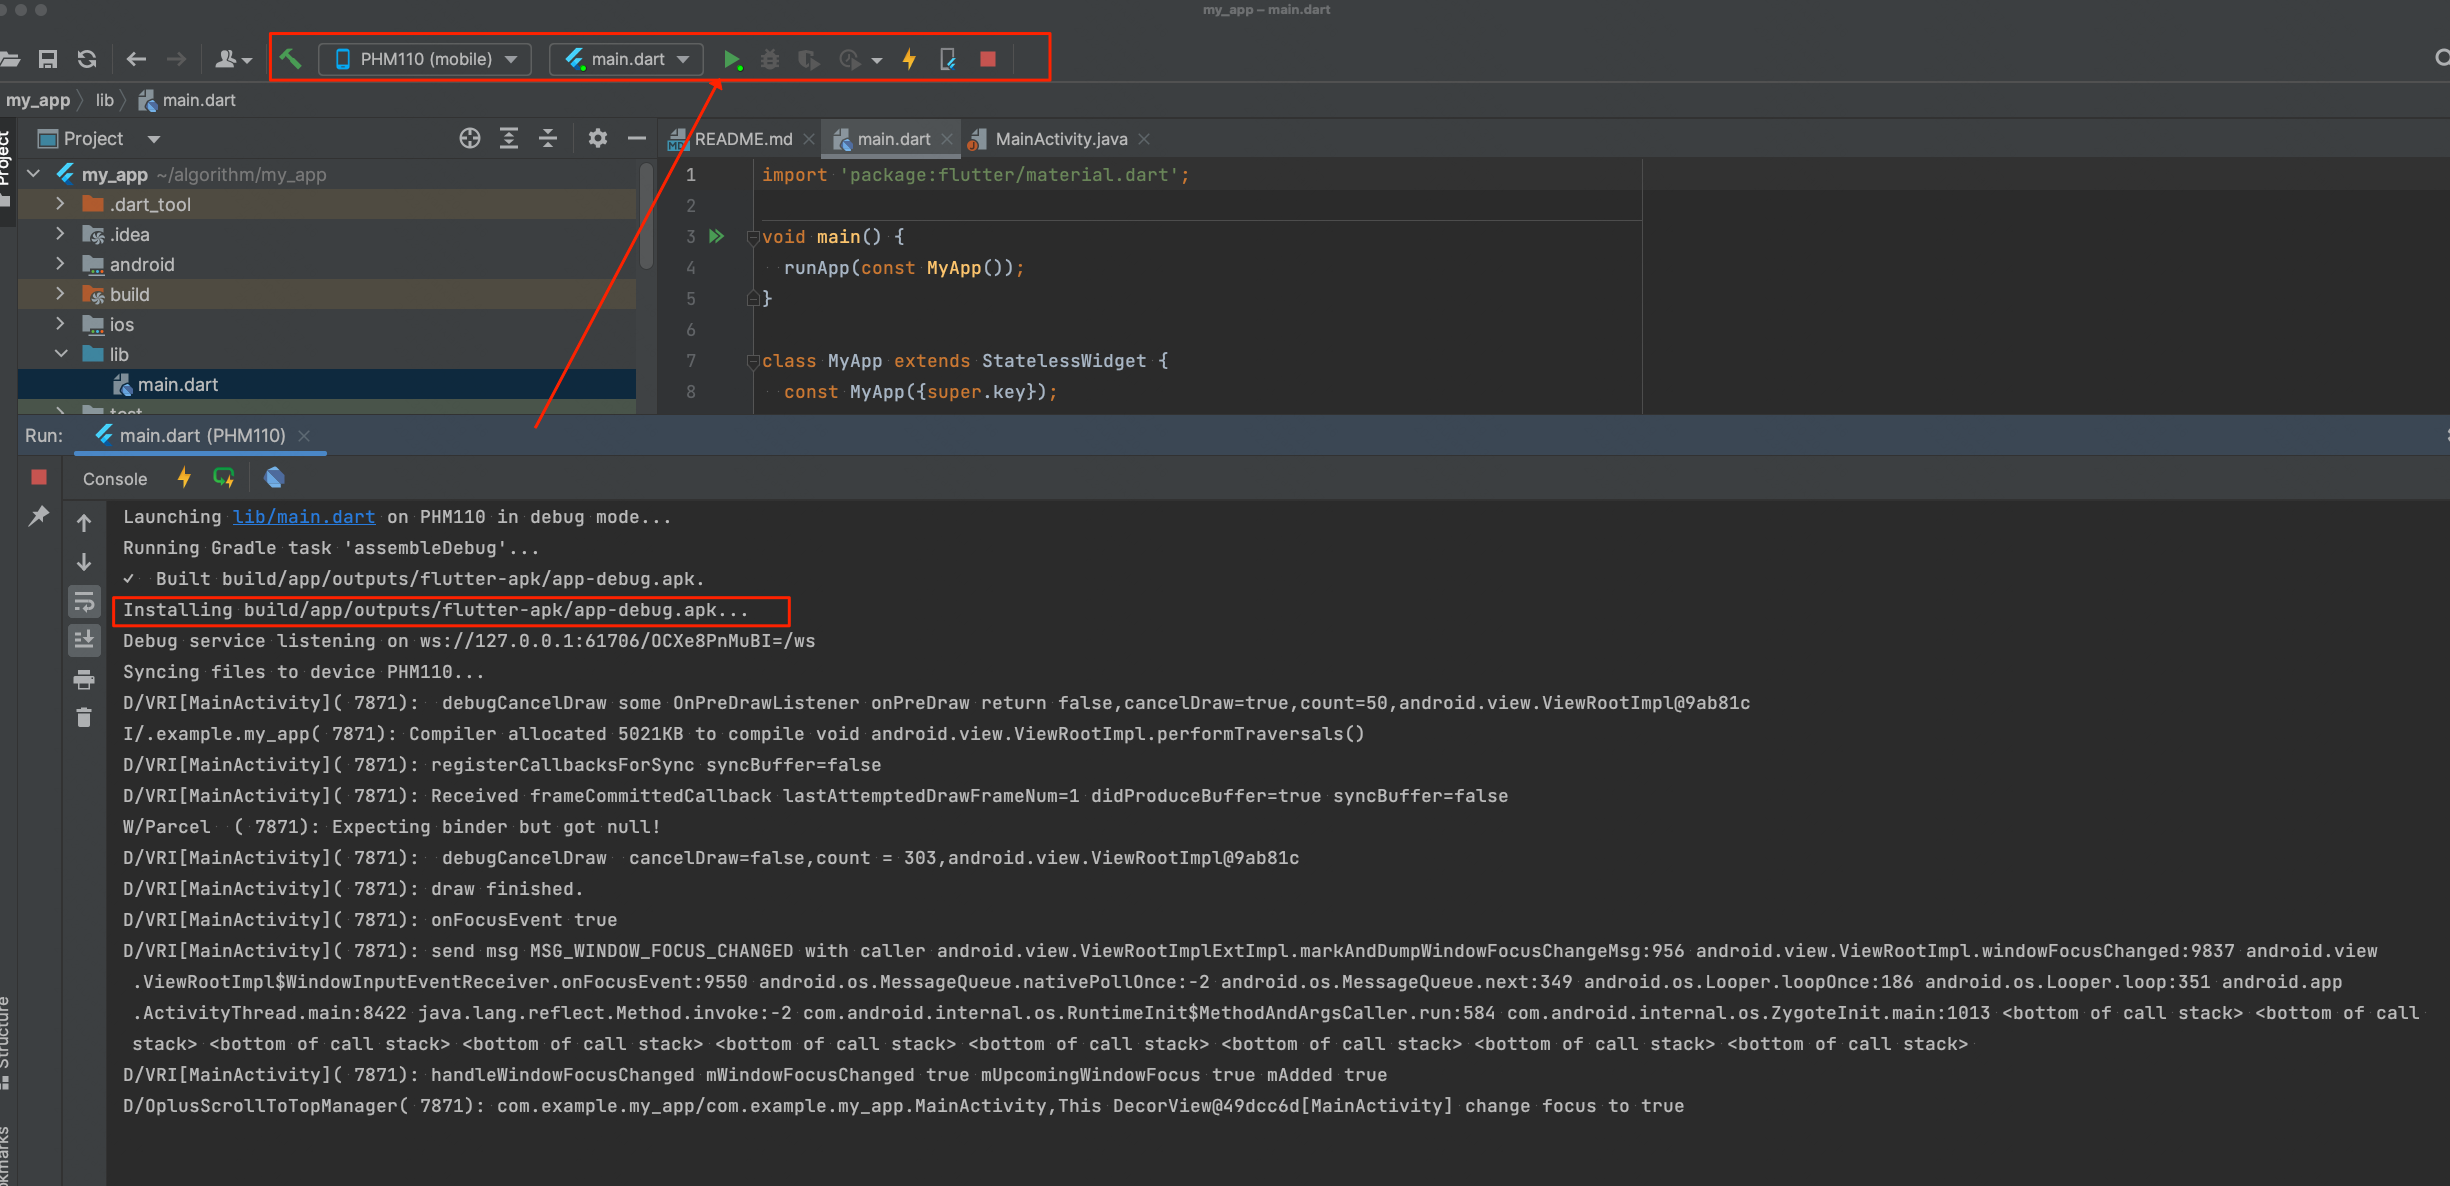
Task: Open Flutter DevTools blue icon in console
Action: (274, 478)
